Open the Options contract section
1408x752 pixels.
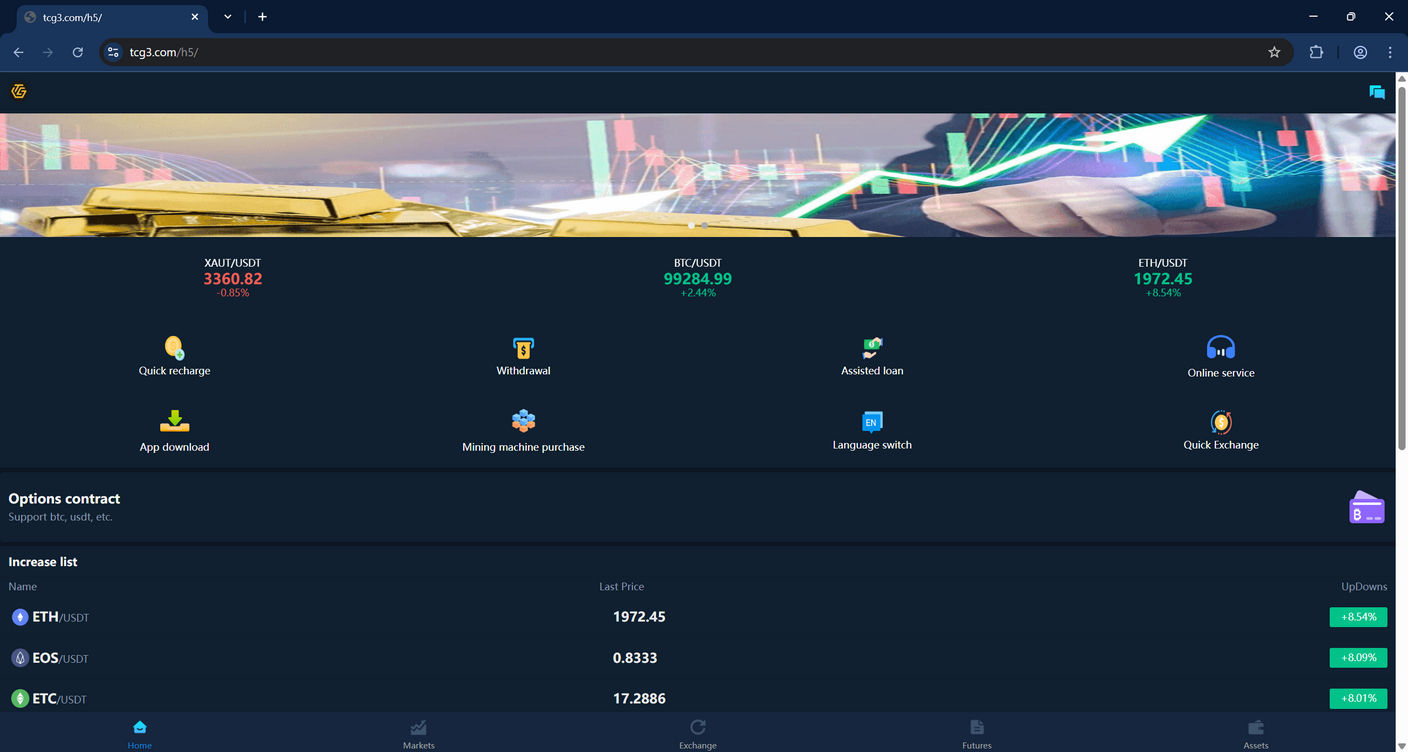pyautogui.click(x=64, y=498)
